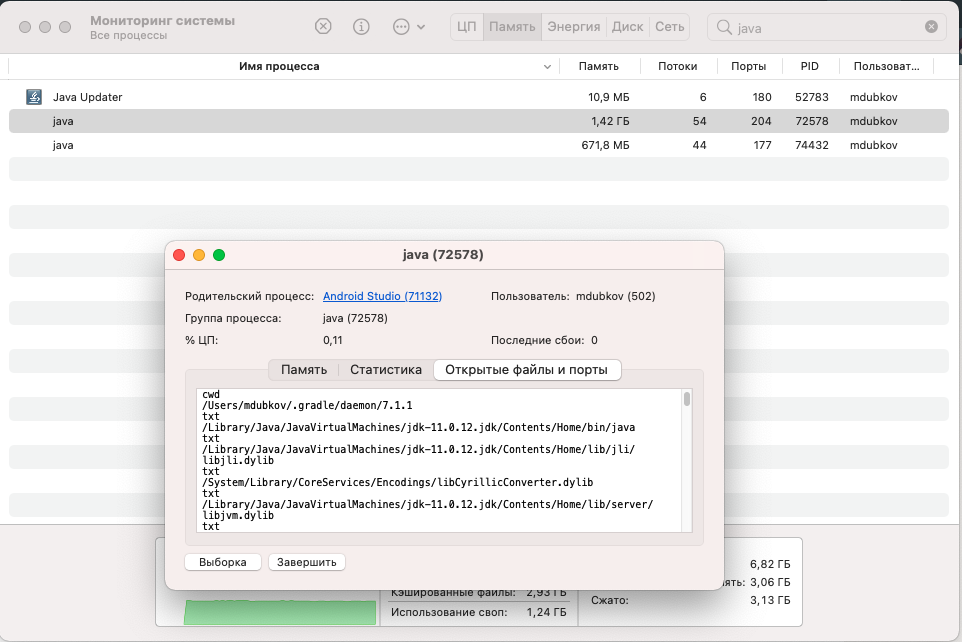The width and height of the screenshot is (962, 642).
Task: Click the Группа процесса value java (72578)
Action: click(x=355, y=318)
